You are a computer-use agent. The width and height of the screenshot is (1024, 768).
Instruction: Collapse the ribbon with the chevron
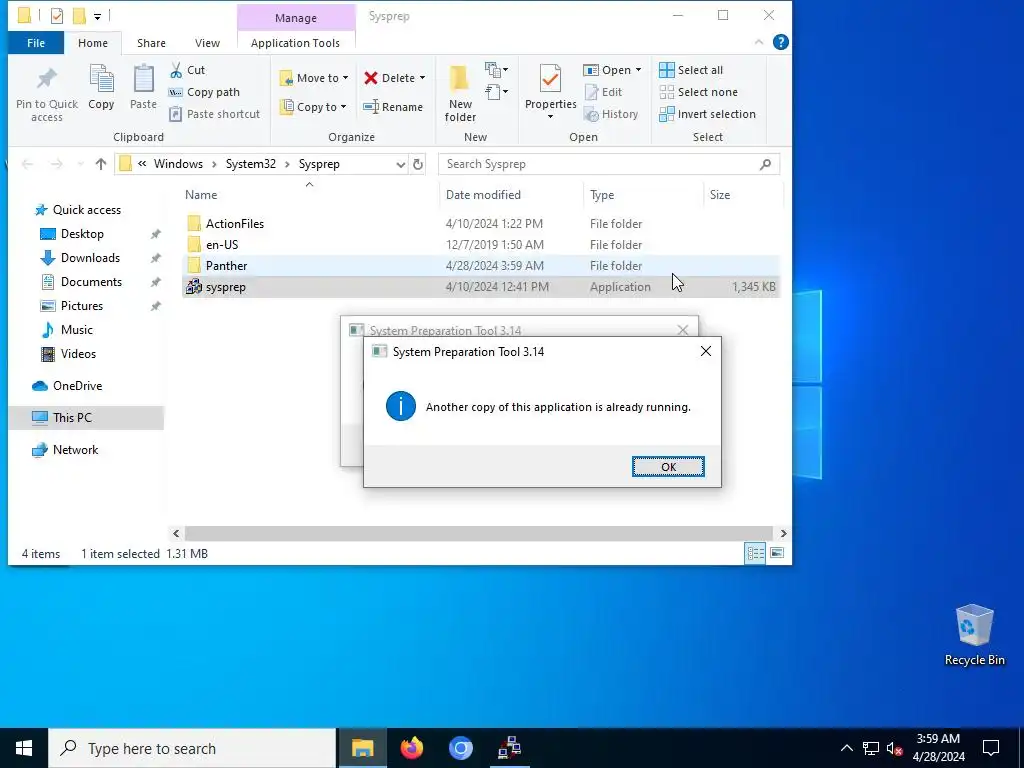[759, 42]
